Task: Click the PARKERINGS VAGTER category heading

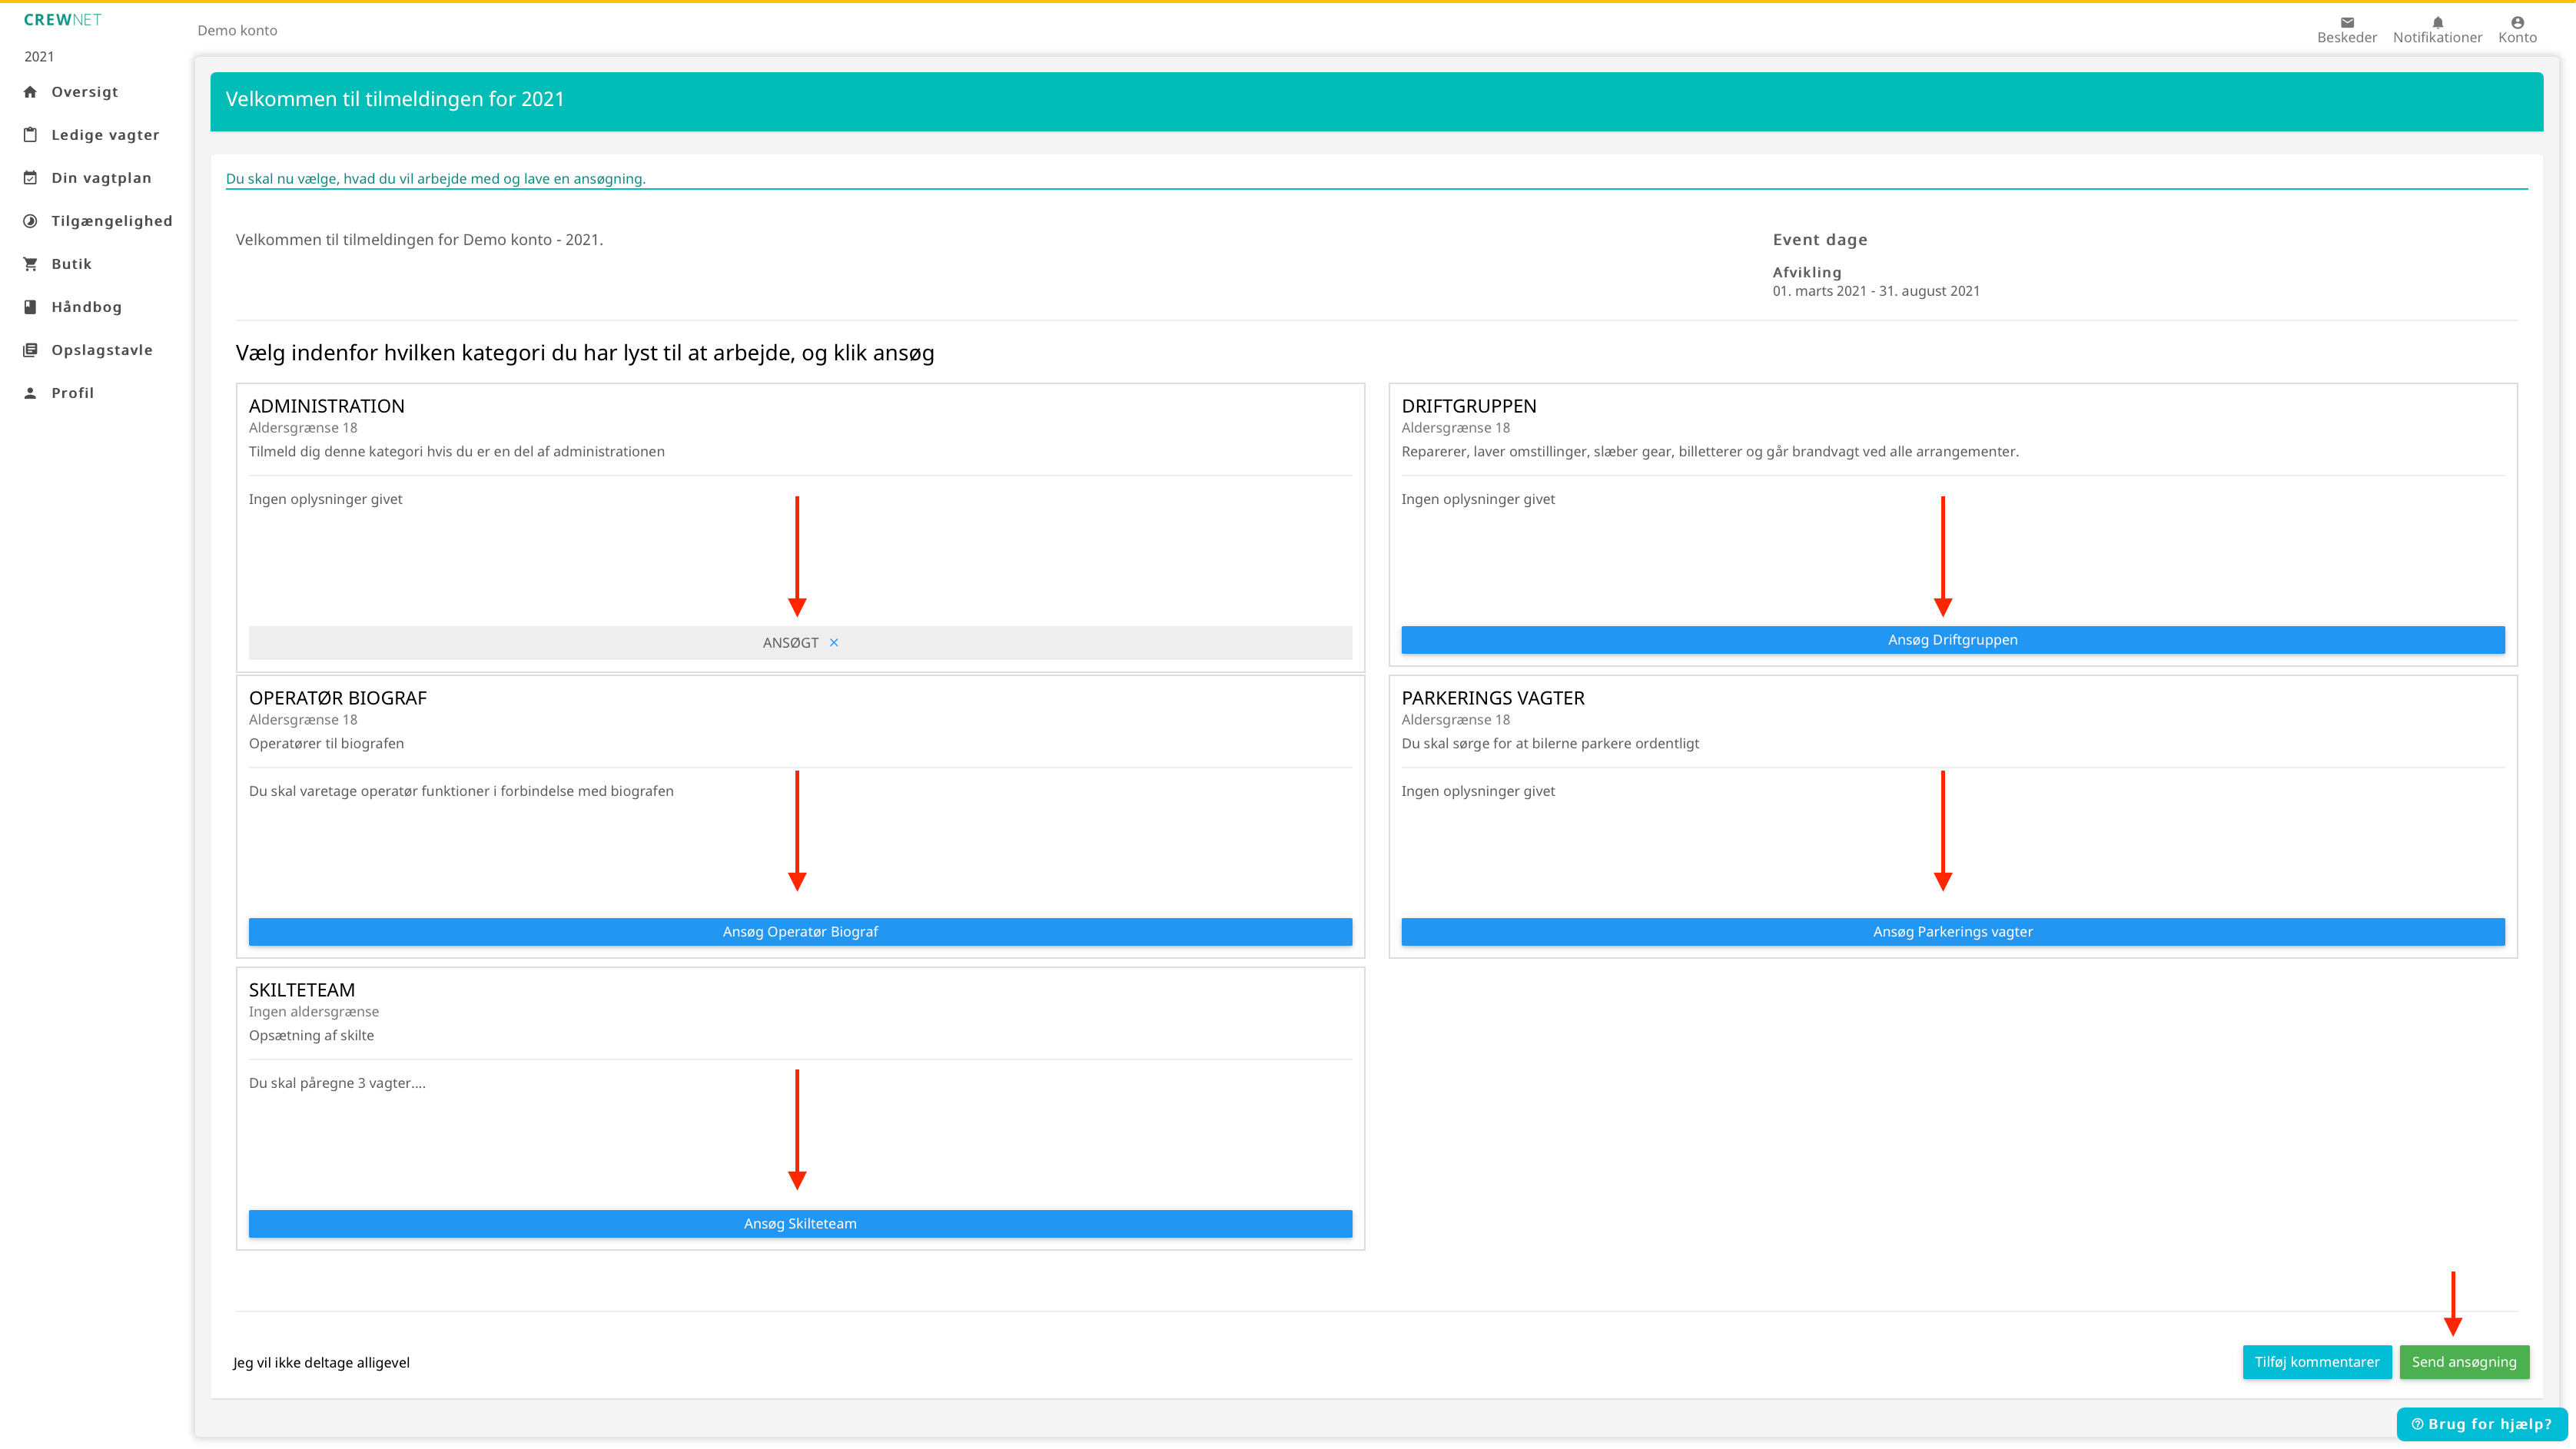Action: pyautogui.click(x=1492, y=698)
